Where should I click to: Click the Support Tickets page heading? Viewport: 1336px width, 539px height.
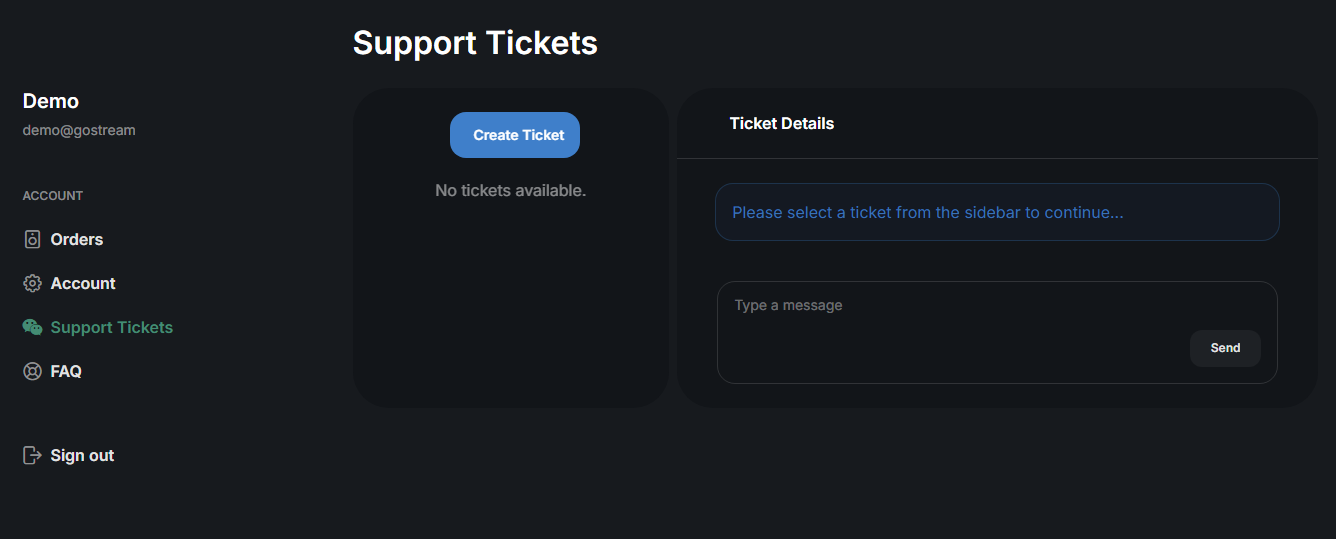pos(475,43)
